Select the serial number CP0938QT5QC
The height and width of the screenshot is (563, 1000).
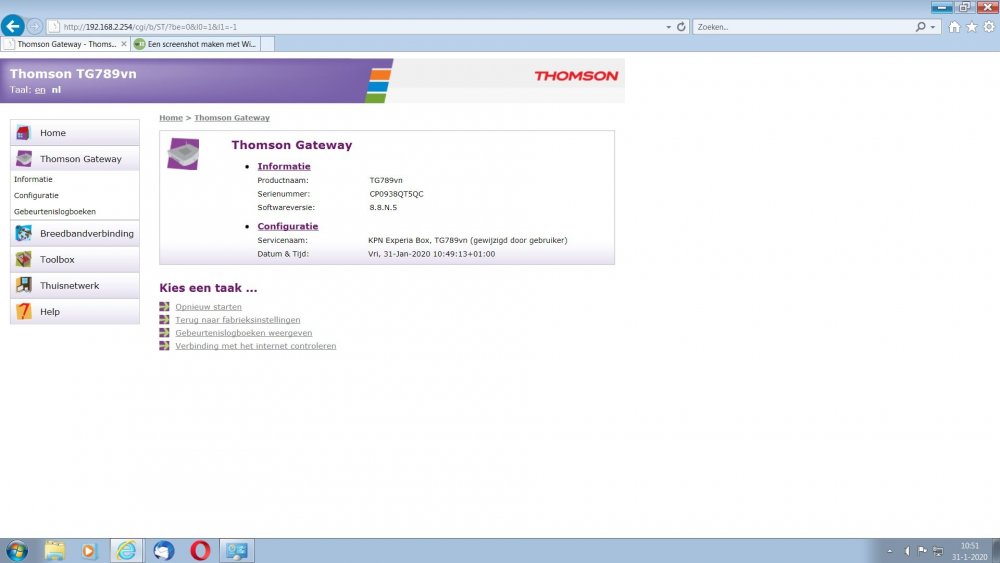(396, 194)
